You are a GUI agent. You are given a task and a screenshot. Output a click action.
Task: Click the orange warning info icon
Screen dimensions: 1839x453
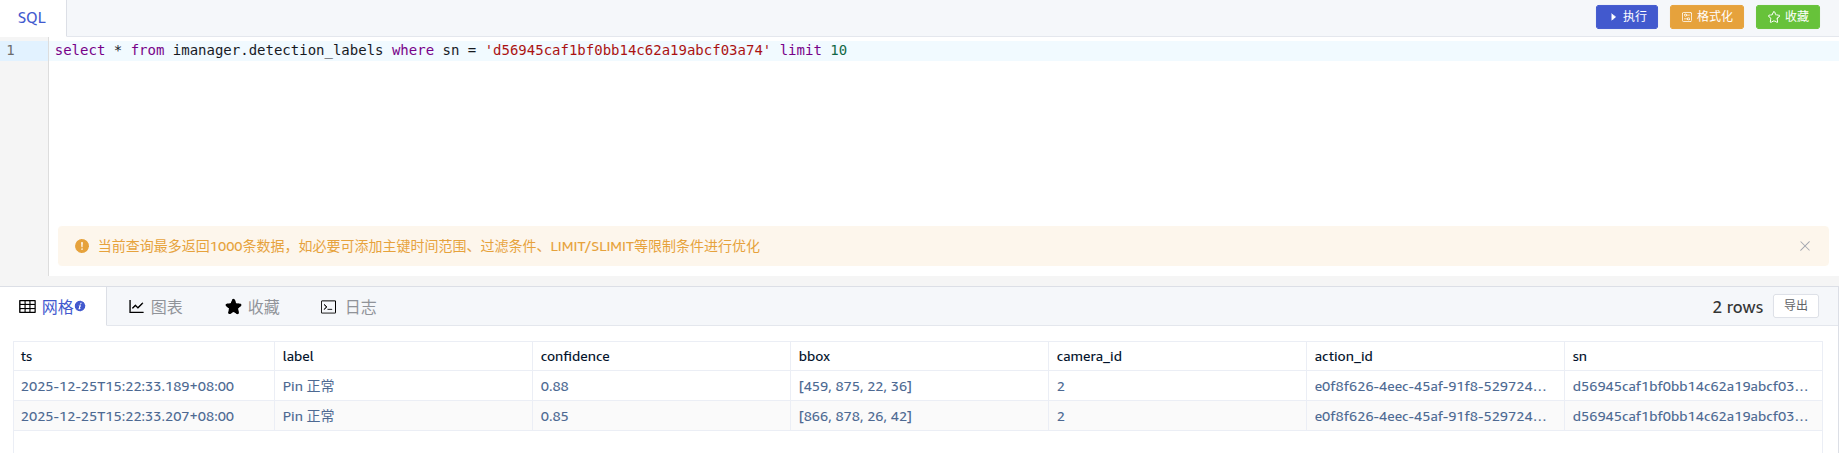(x=82, y=246)
